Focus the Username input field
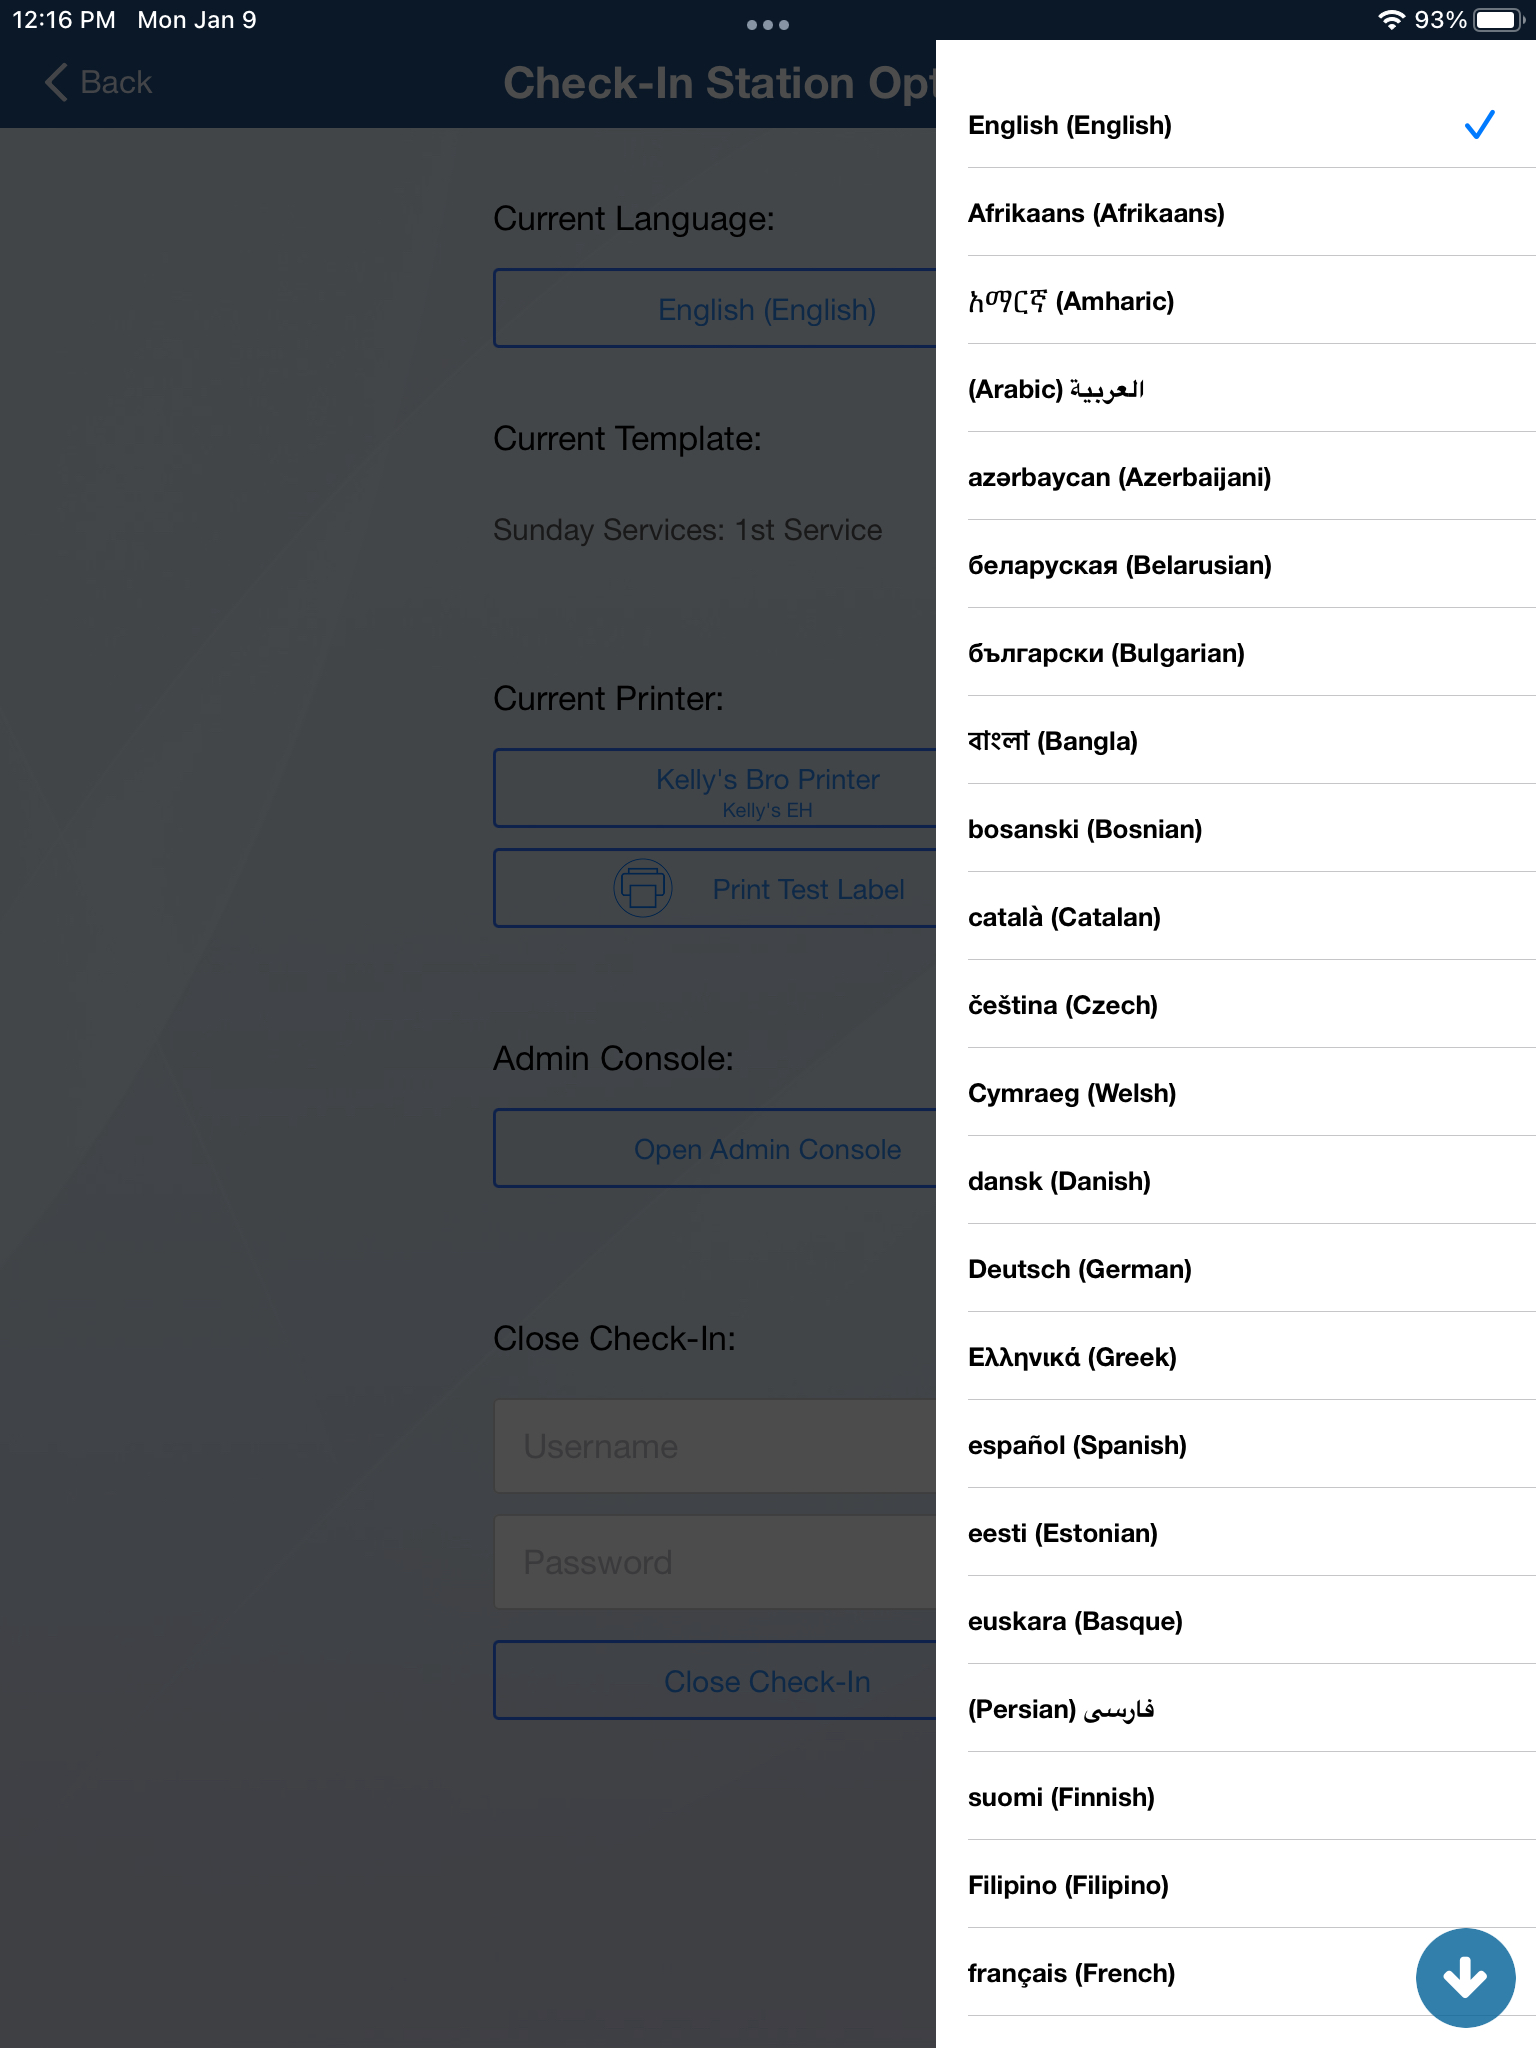 [x=716, y=1446]
